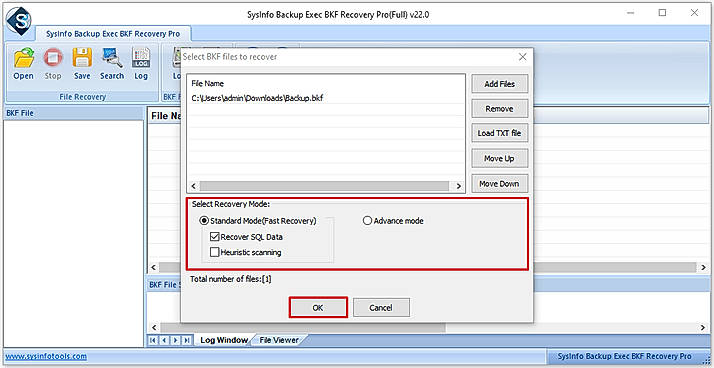Confirm with the OK button
The height and width of the screenshot is (368, 714).
pos(318,307)
